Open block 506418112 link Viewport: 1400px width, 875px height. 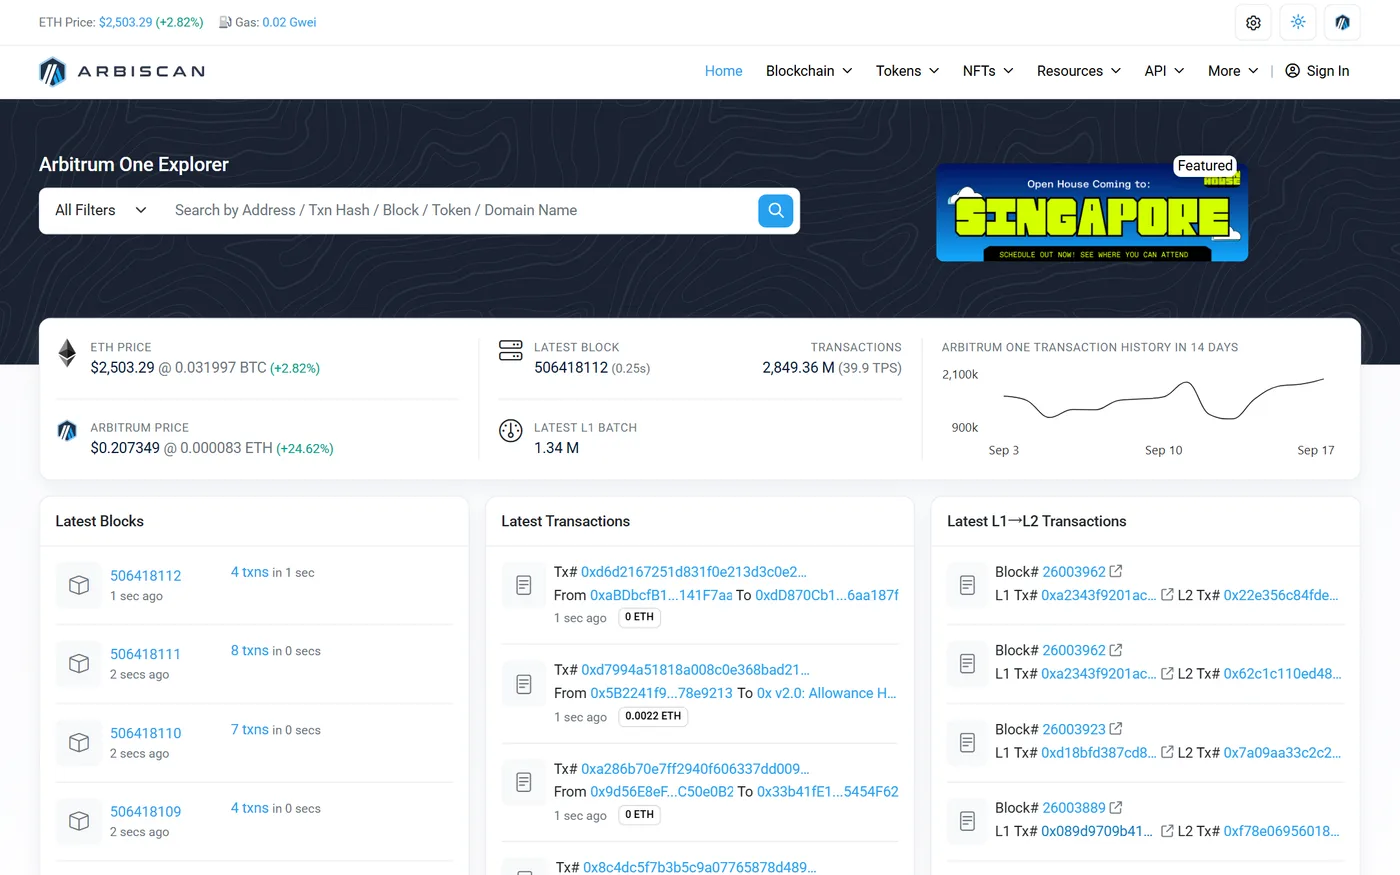(146, 575)
